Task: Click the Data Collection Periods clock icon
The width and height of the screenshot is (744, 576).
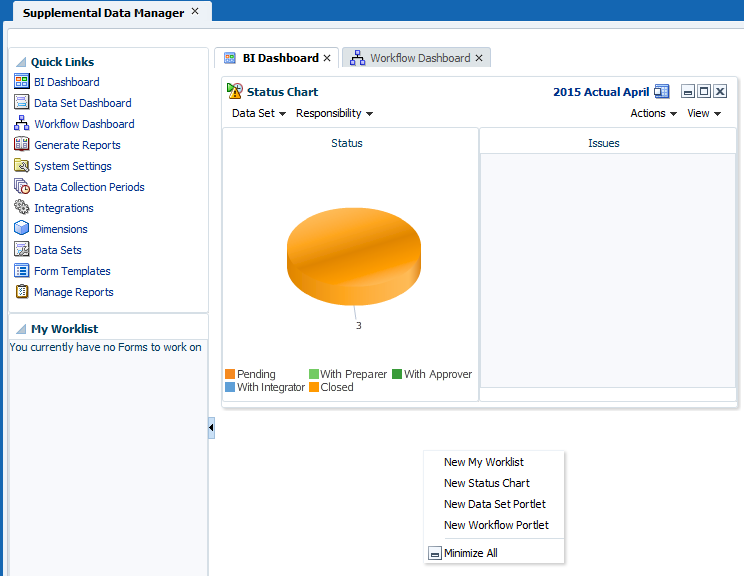Action: pos(21,186)
